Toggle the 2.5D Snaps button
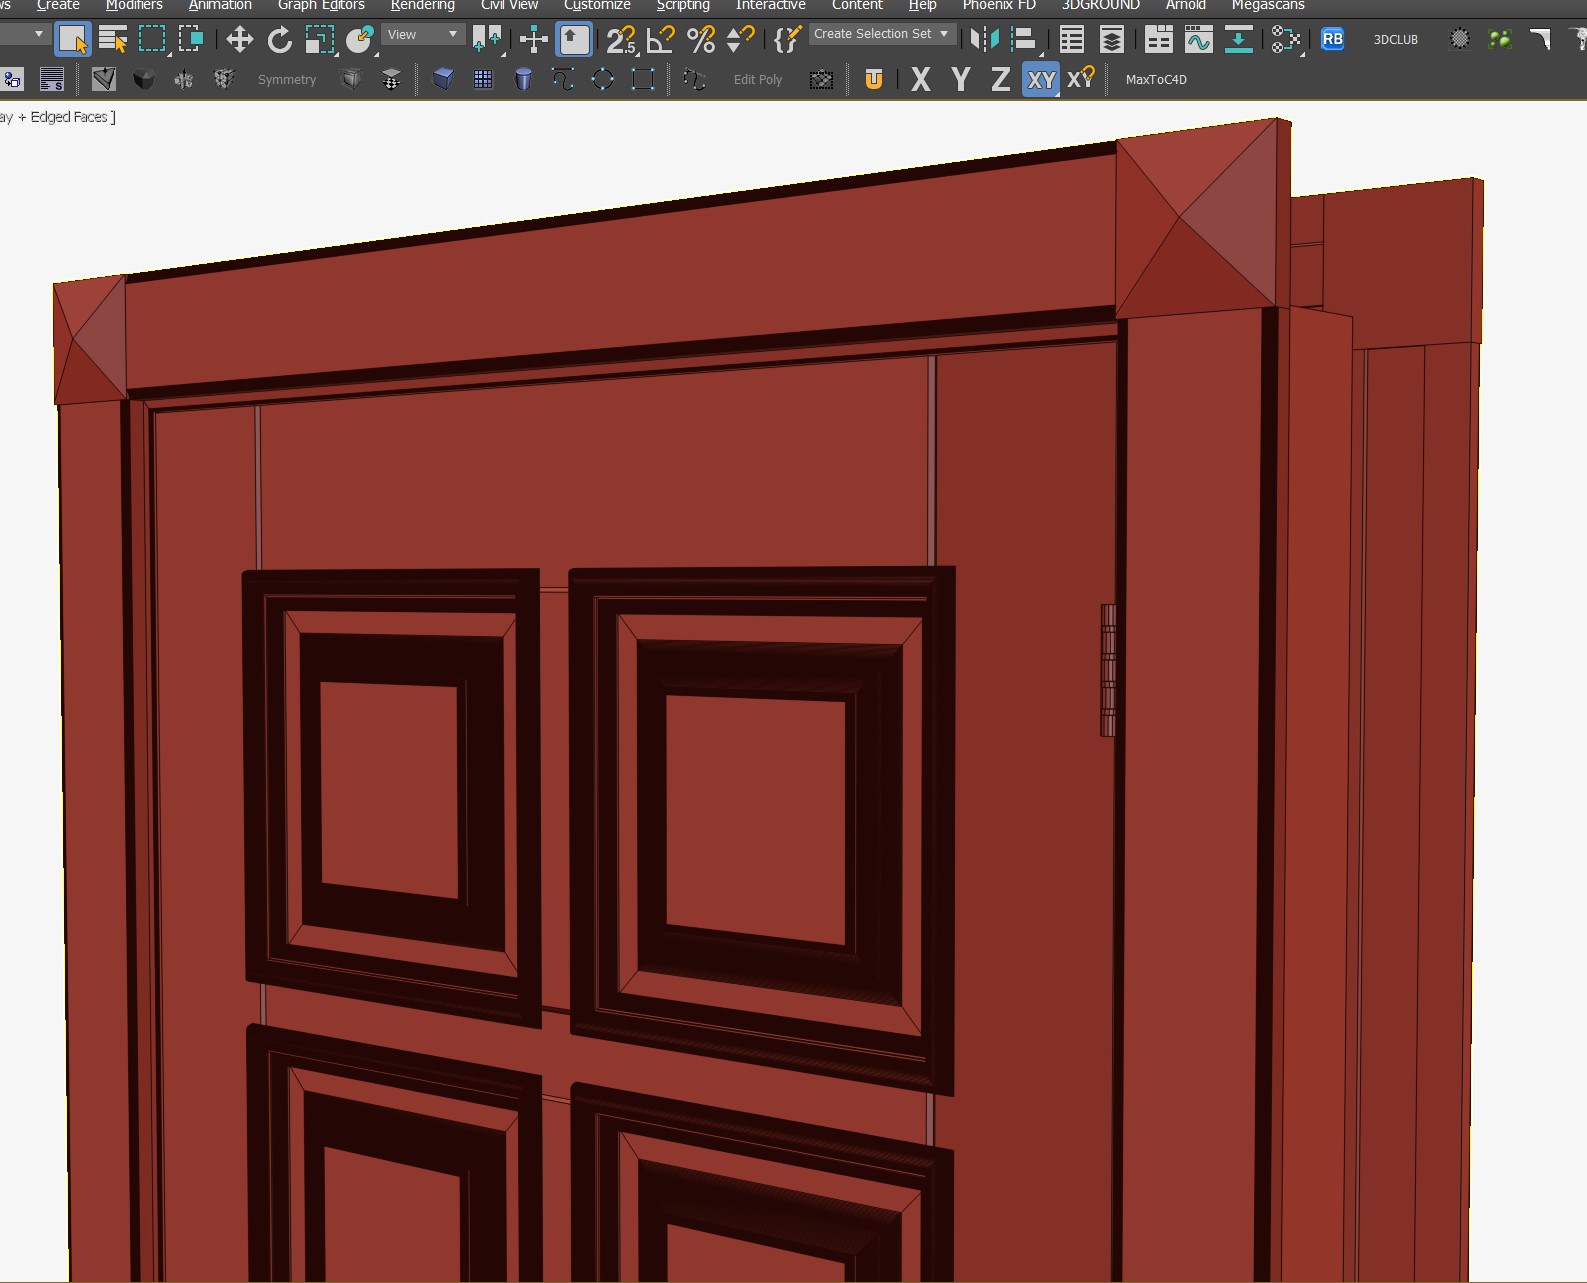 click(x=621, y=40)
